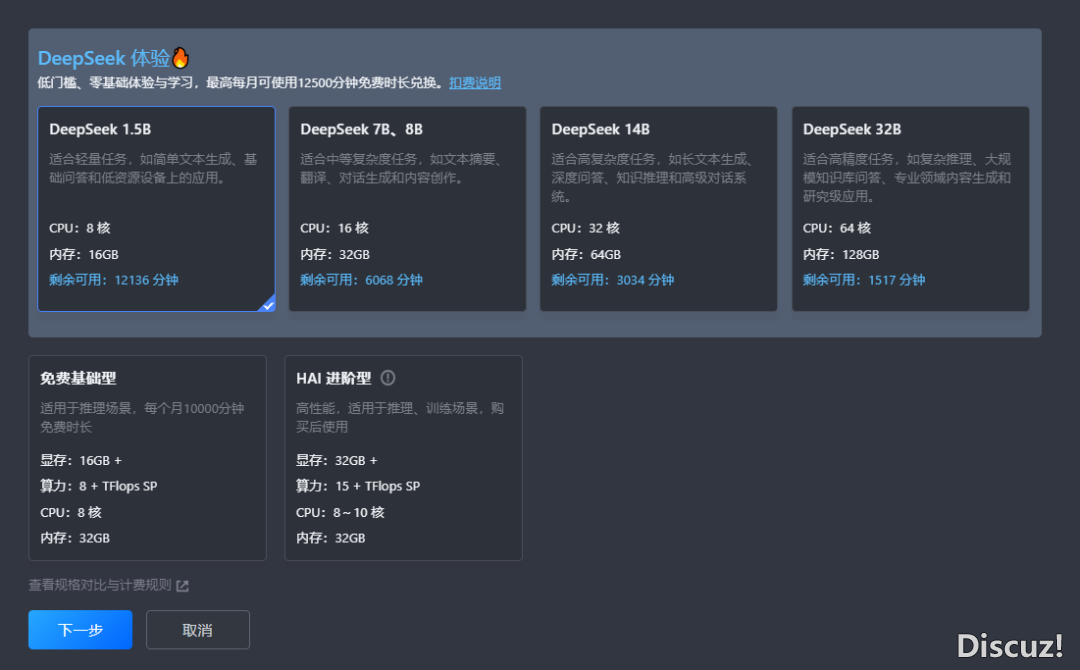This screenshot has height=670, width=1080.
Task: Click the external link icon after 计费规则
Action: (183, 585)
